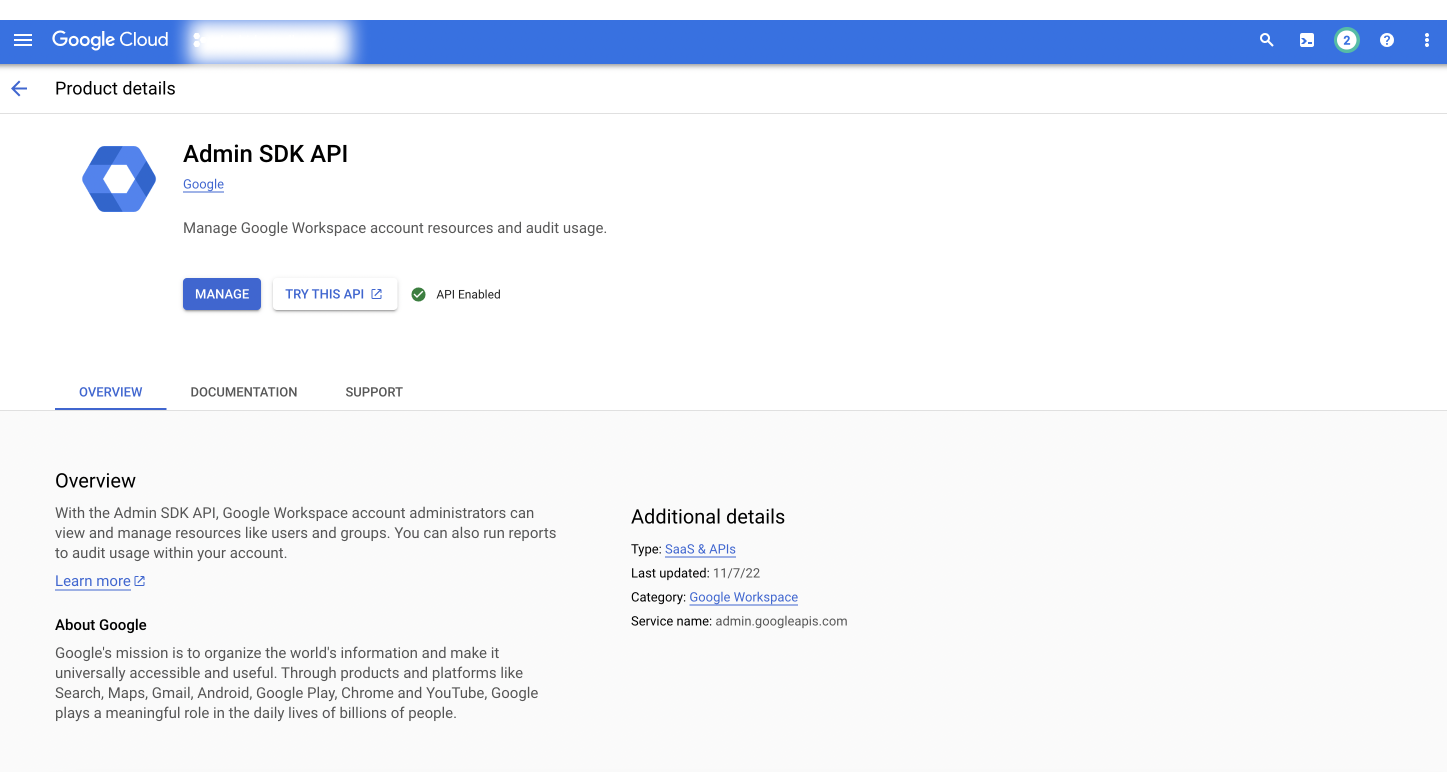Click the SaaS & APIs type link
Image resolution: width=1447 pixels, height=772 pixels.
pos(699,549)
